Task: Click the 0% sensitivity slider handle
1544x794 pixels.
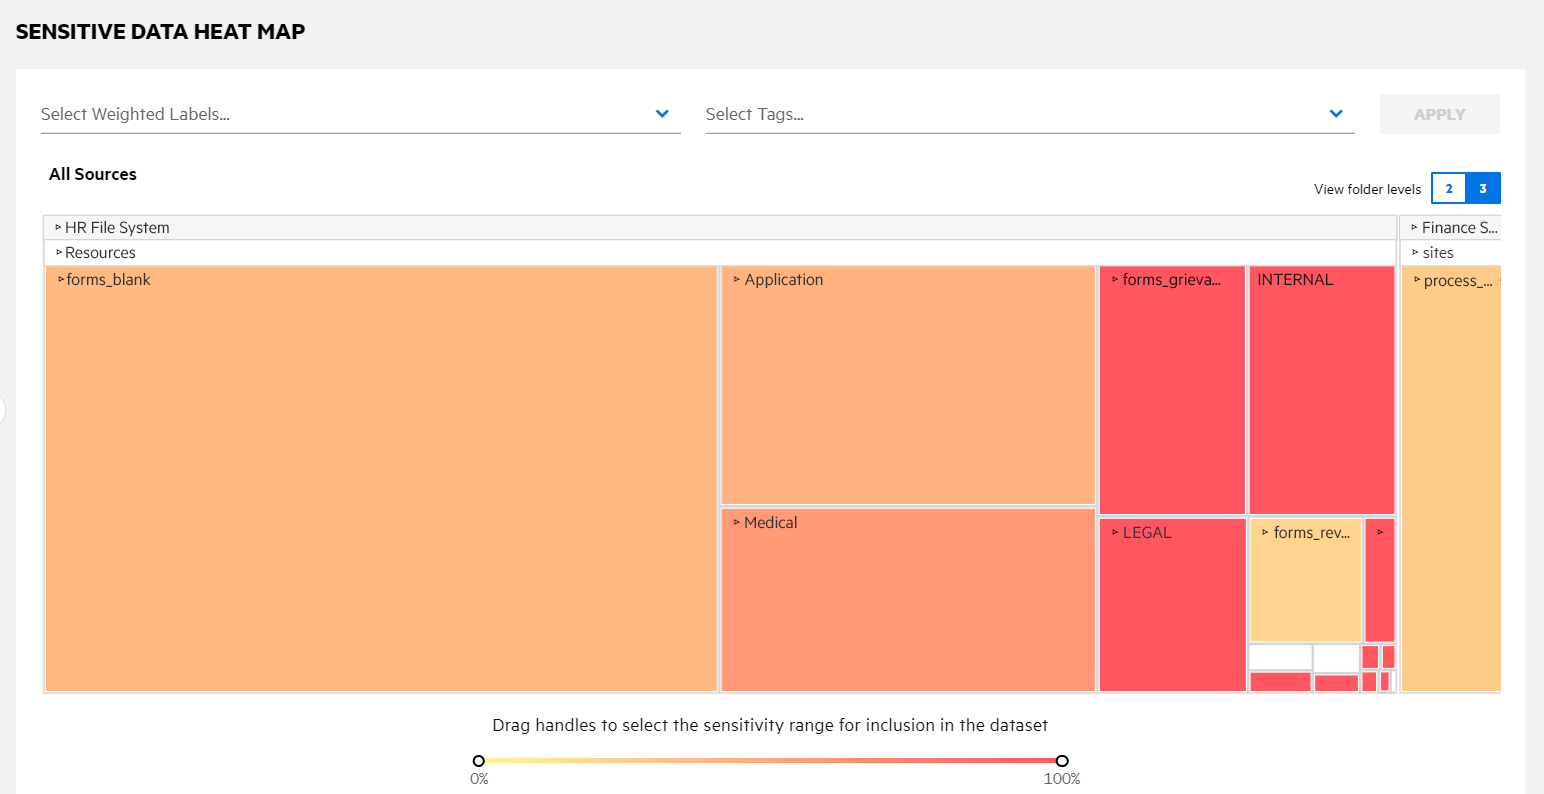Action: [x=479, y=761]
